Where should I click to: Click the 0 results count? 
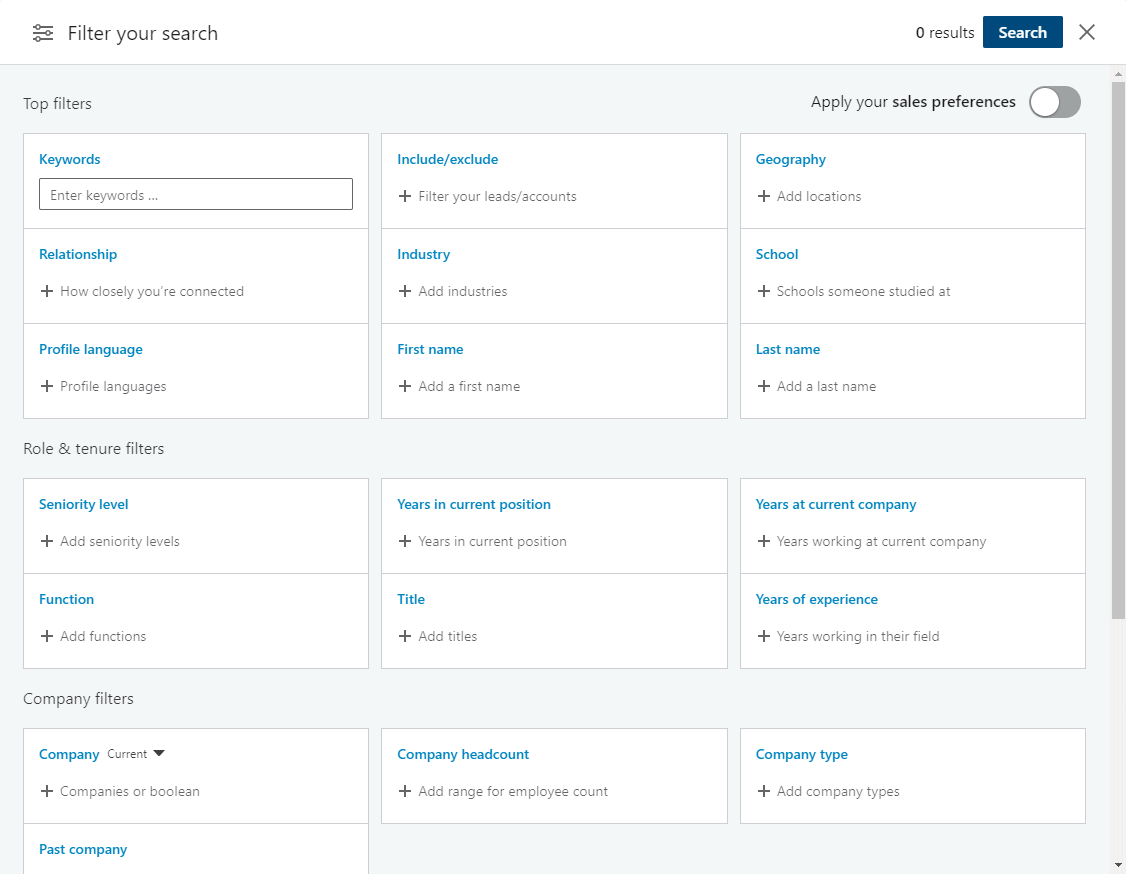click(944, 32)
